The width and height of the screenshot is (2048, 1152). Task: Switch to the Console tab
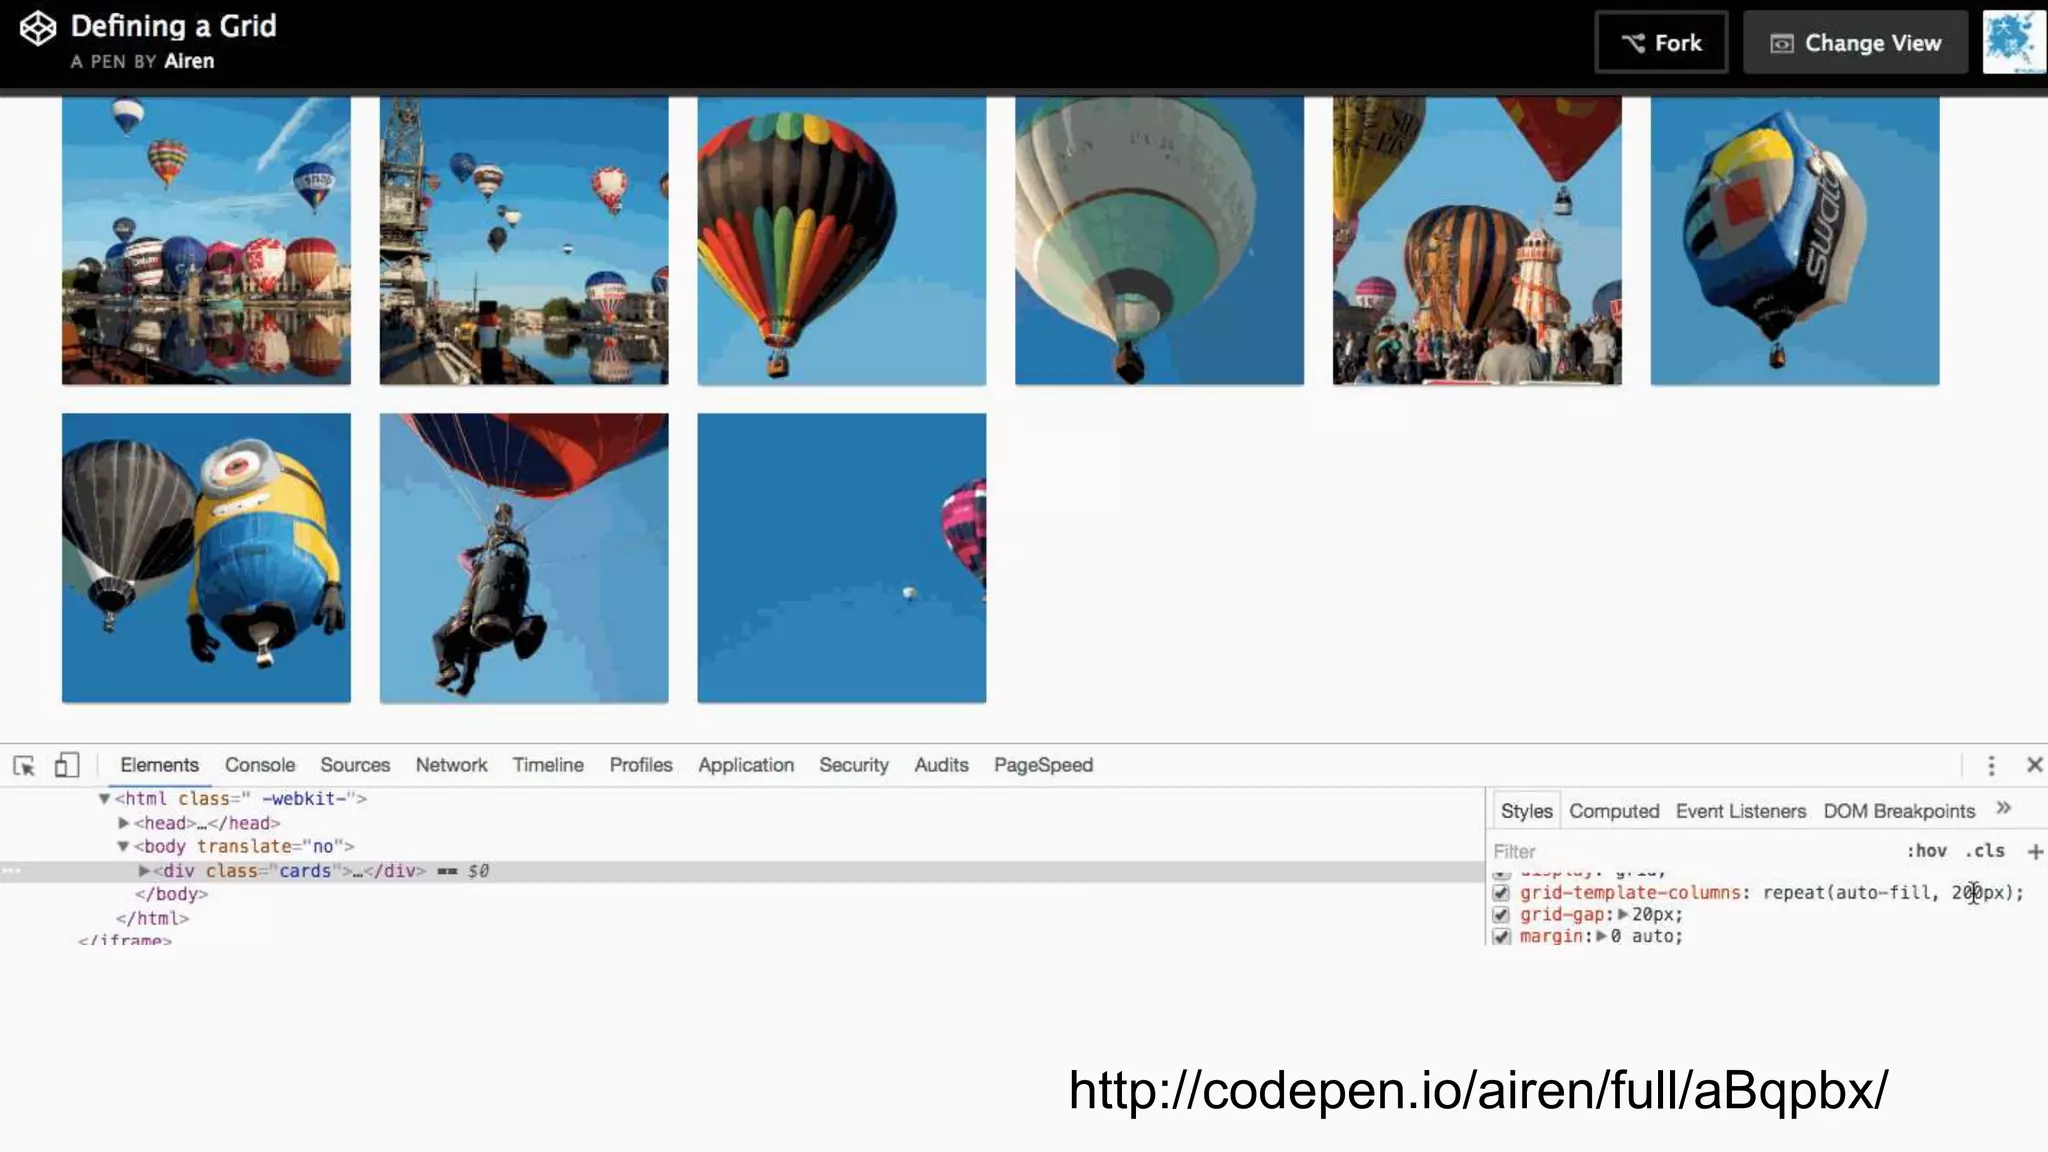pos(260,765)
